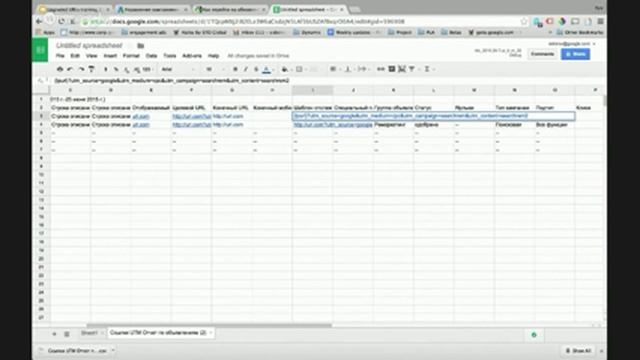The width and height of the screenshot is (640, 360).
Task: Open the horizontal align dropdown
Action: click(334, 69)
